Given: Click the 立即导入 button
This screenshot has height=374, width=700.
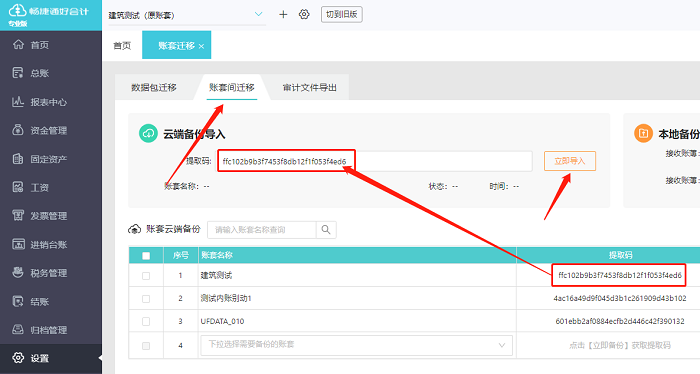Looking at the screenshot, I should [570, 161].
